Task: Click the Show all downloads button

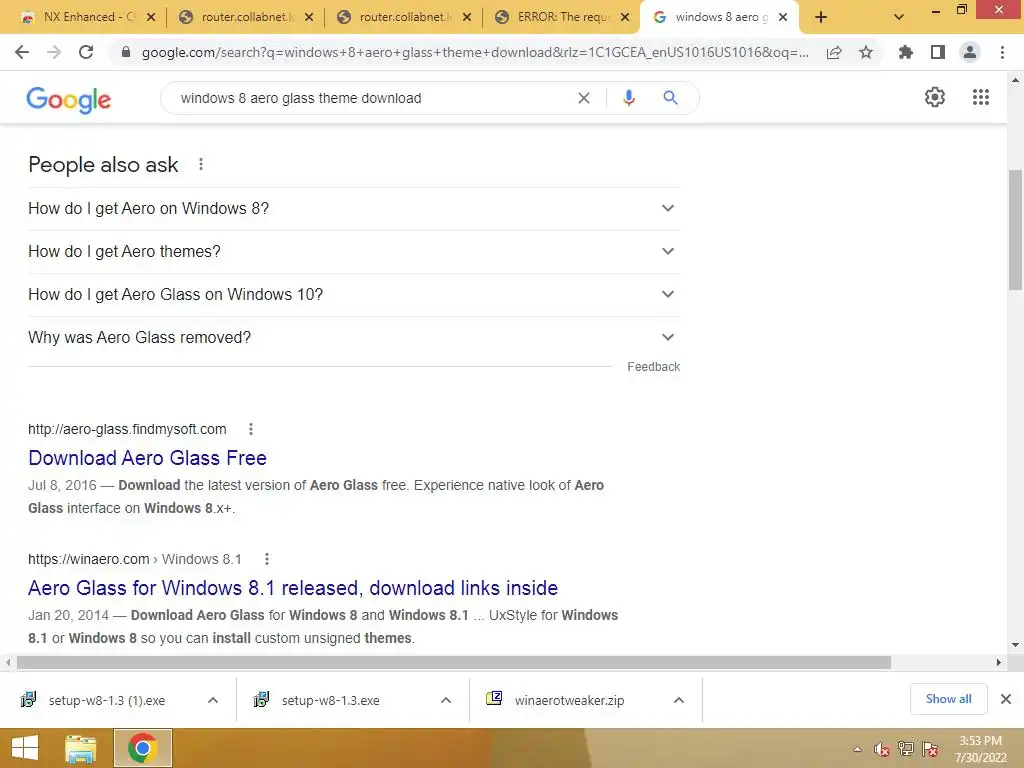Action: 948,699
